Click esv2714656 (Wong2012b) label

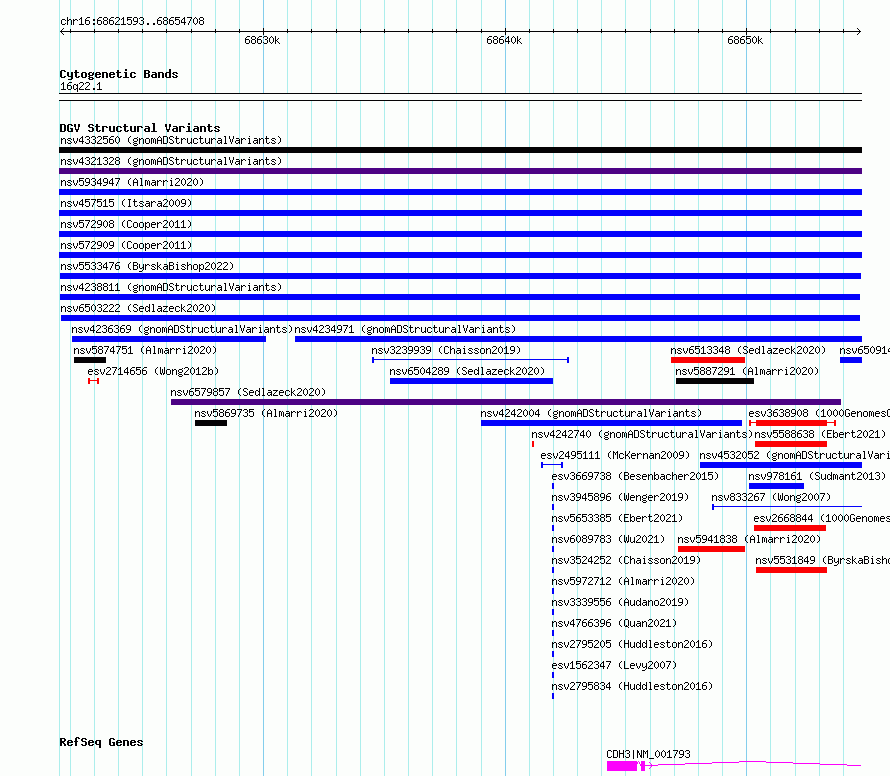(153, 371)
